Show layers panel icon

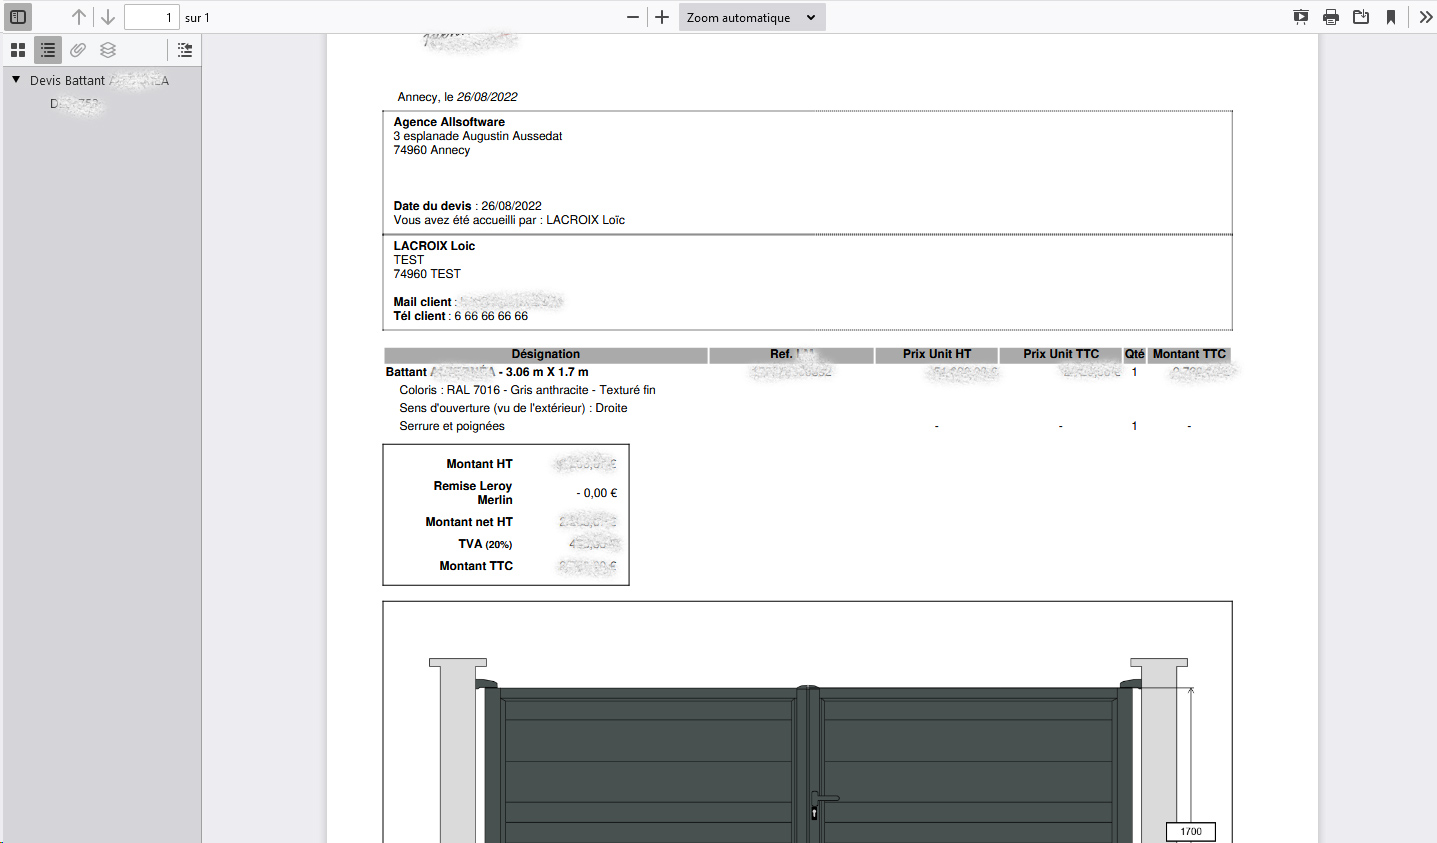[x=108, y=50]
